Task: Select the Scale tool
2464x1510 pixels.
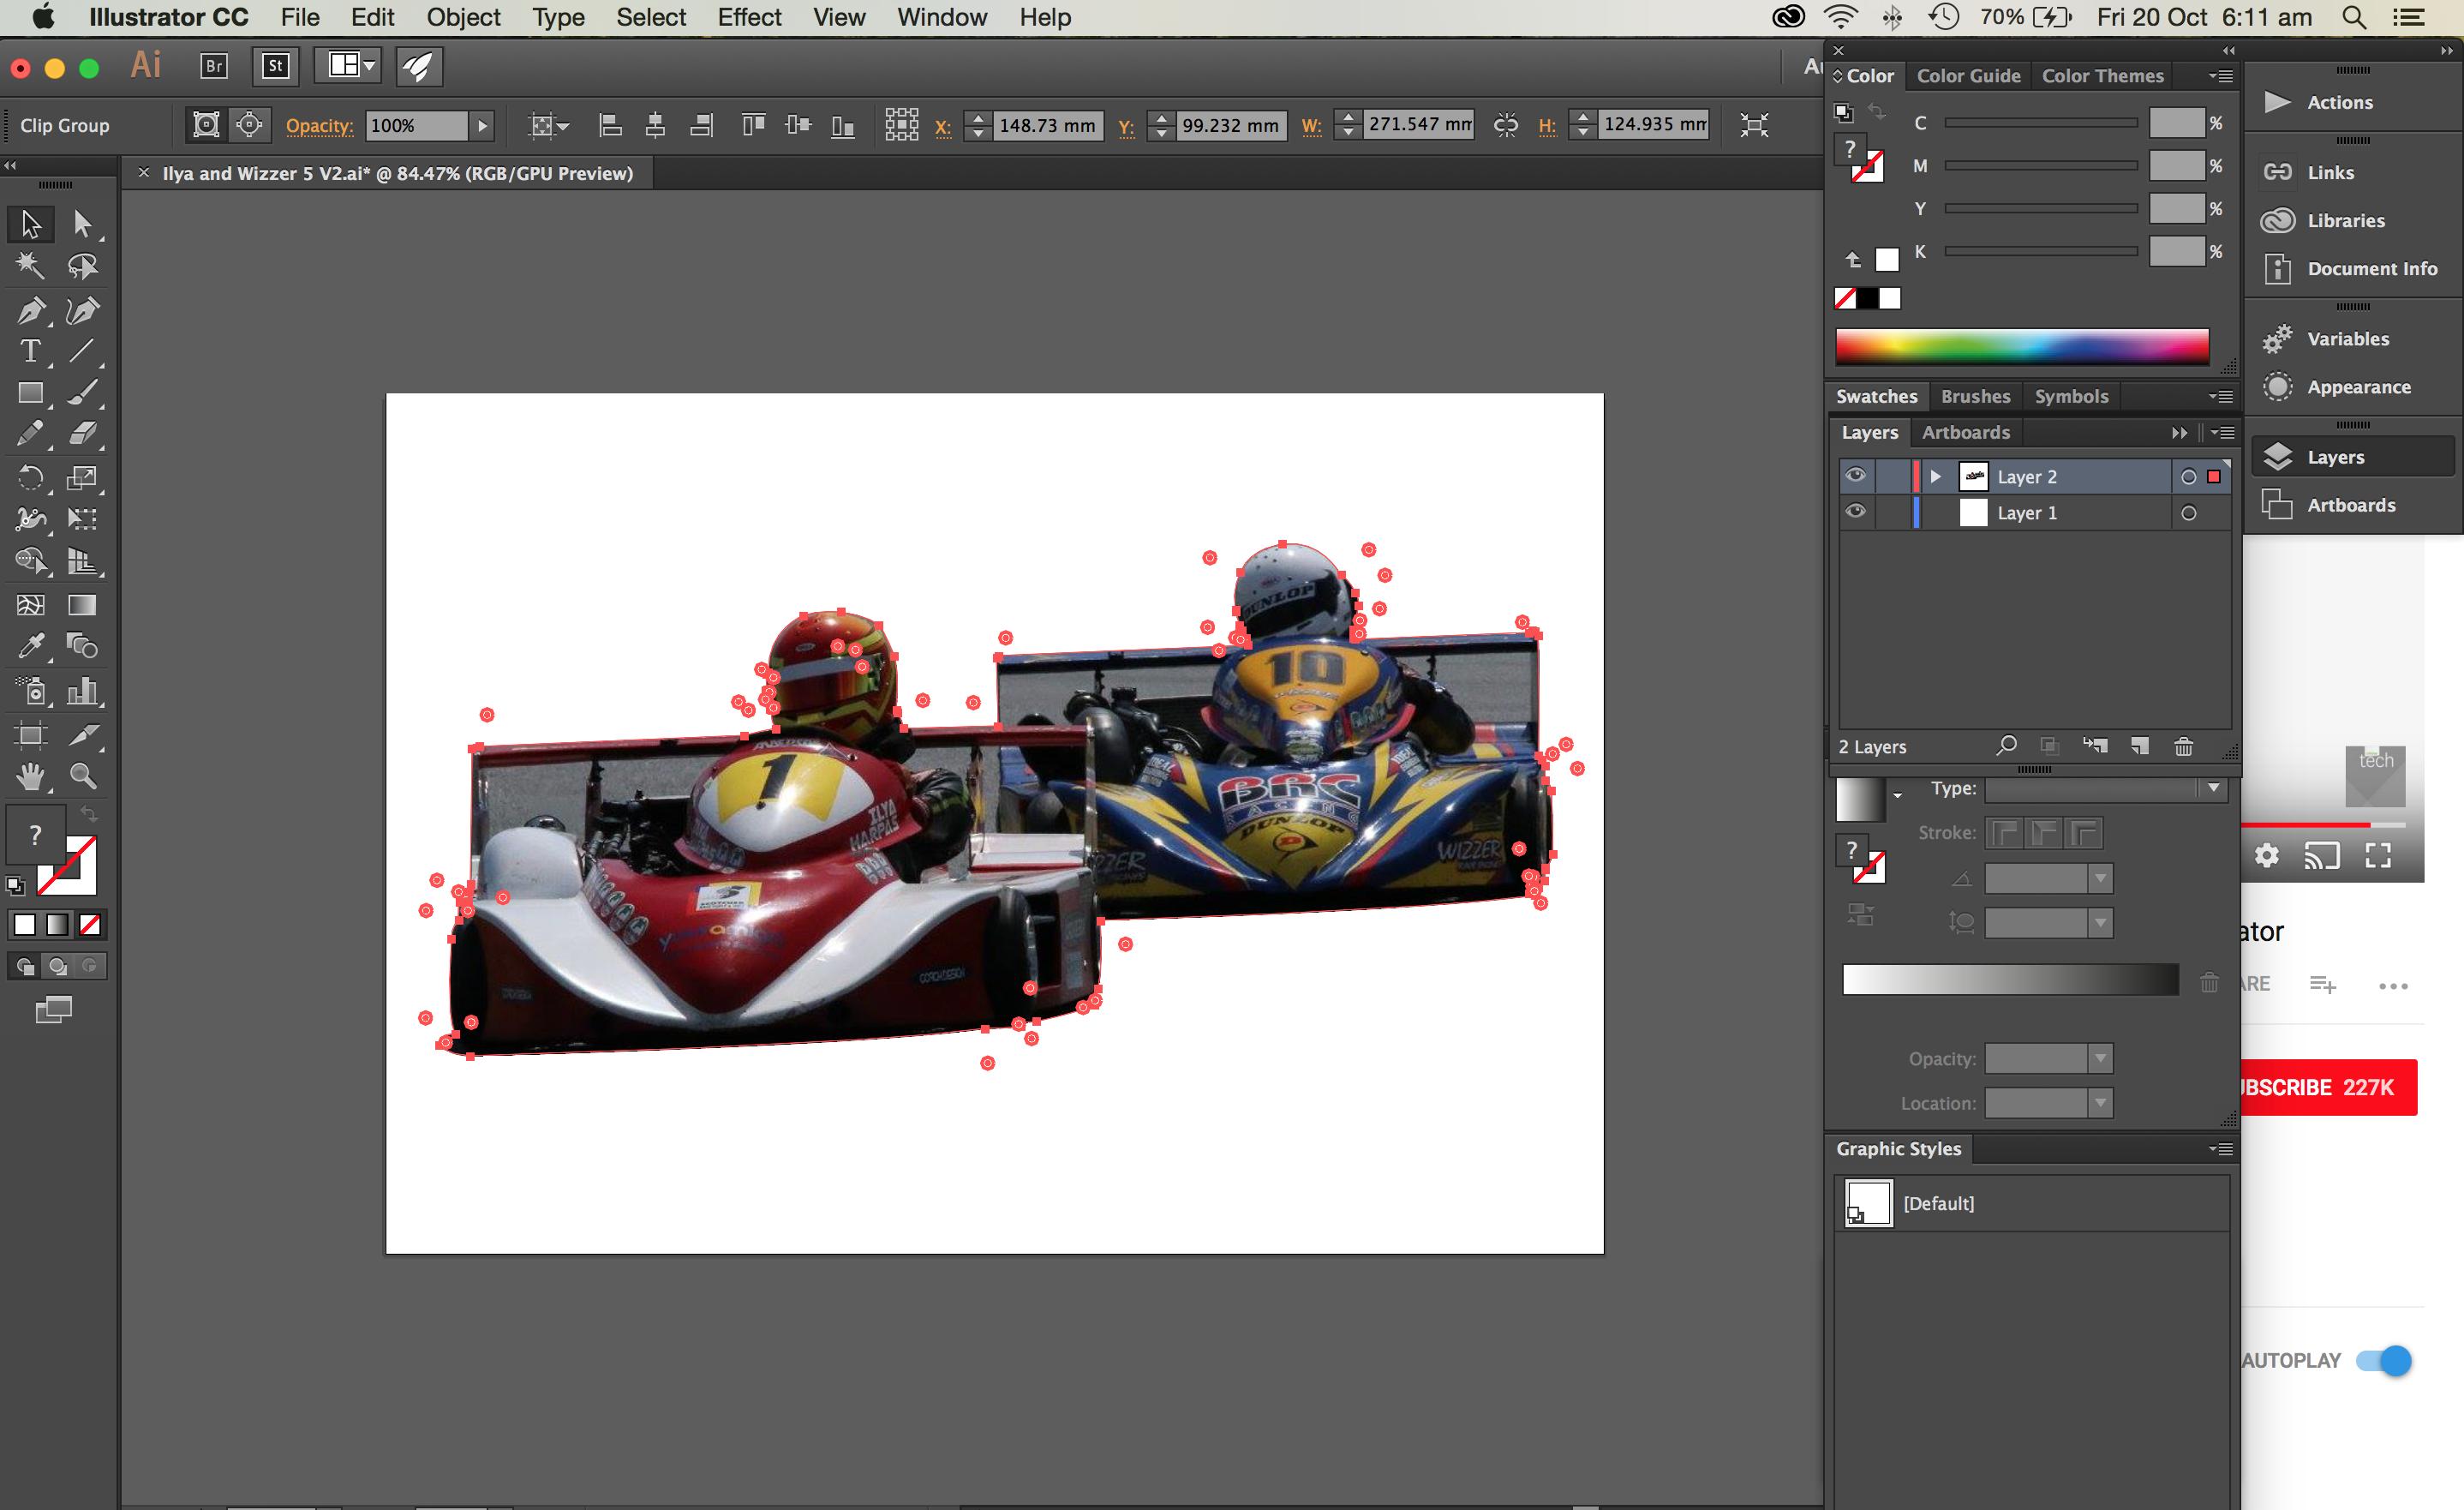Action: pyautogui.click(x=82, y=477)
